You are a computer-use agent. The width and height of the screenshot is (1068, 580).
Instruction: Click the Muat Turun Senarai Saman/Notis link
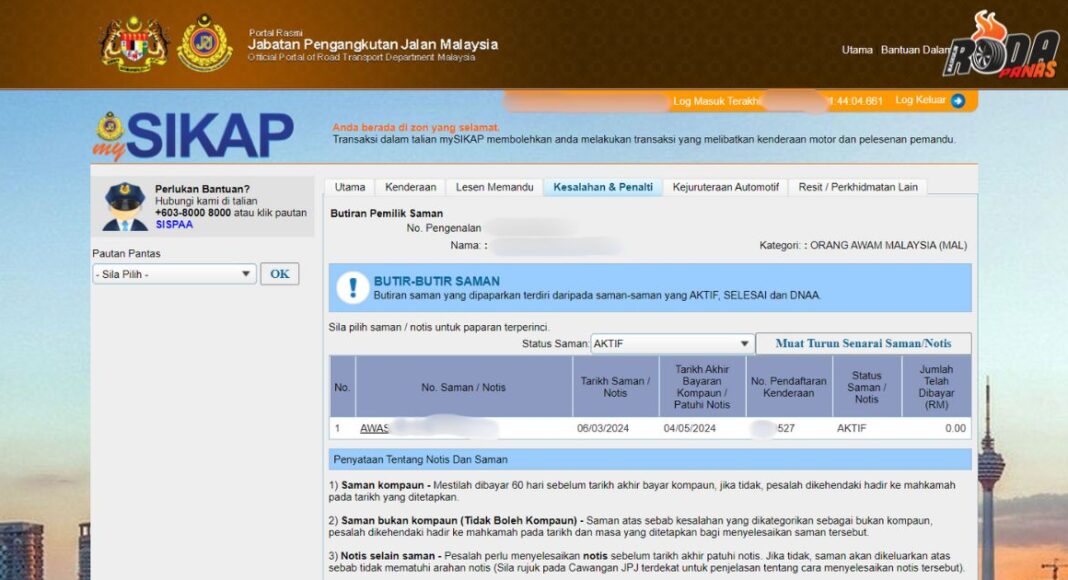click(861, 343)
